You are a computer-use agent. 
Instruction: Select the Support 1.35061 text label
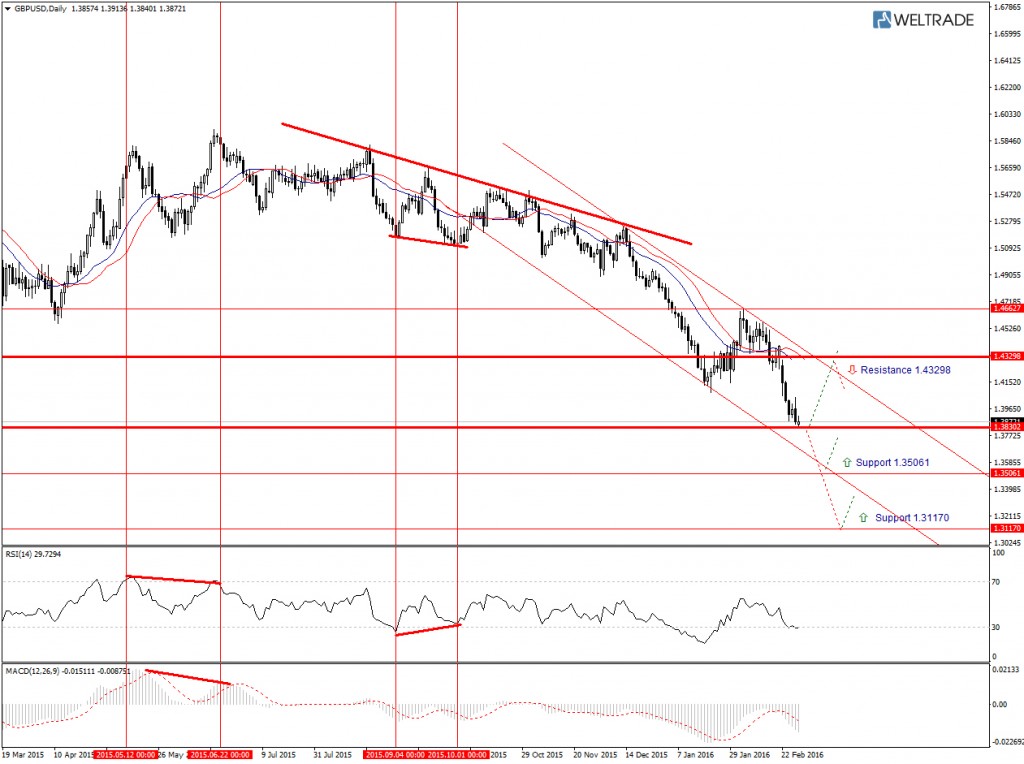point(892,462)
